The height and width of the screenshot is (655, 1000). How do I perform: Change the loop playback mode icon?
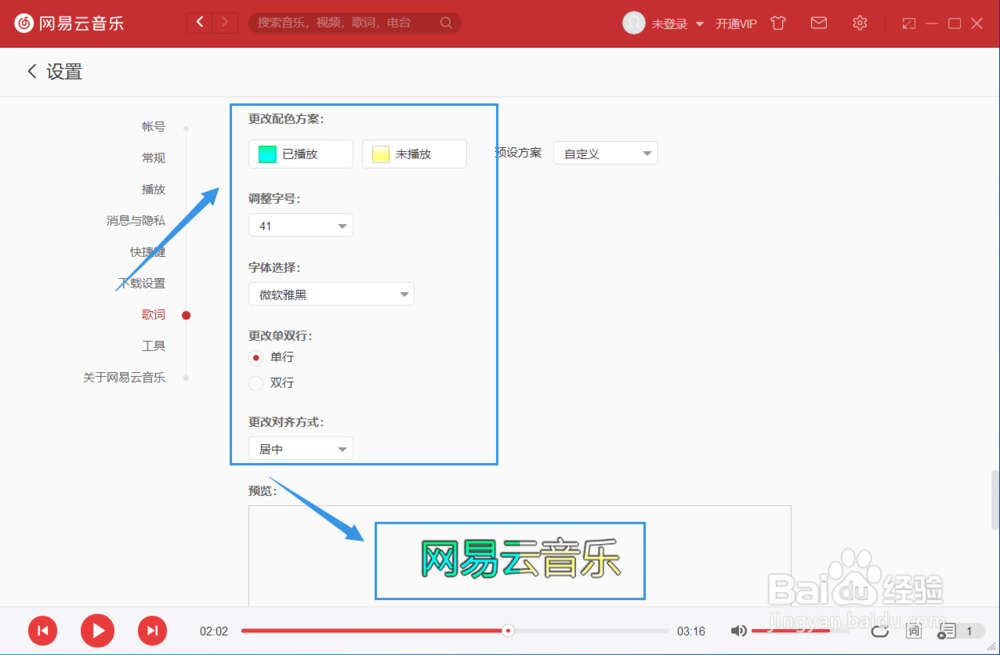(880, 631)
